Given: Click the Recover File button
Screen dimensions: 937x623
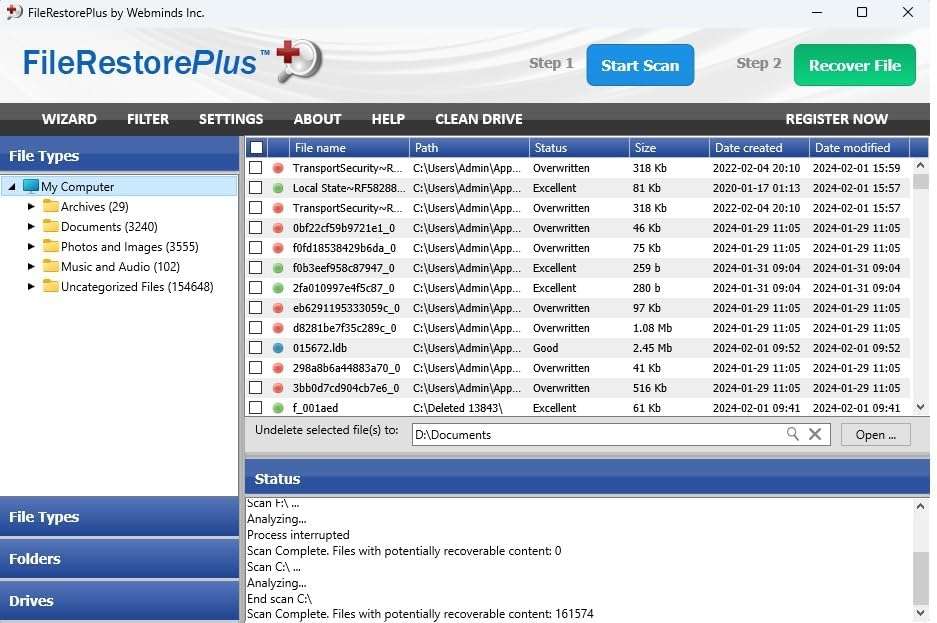Looking at the screenshot, I should coord(855,65).
